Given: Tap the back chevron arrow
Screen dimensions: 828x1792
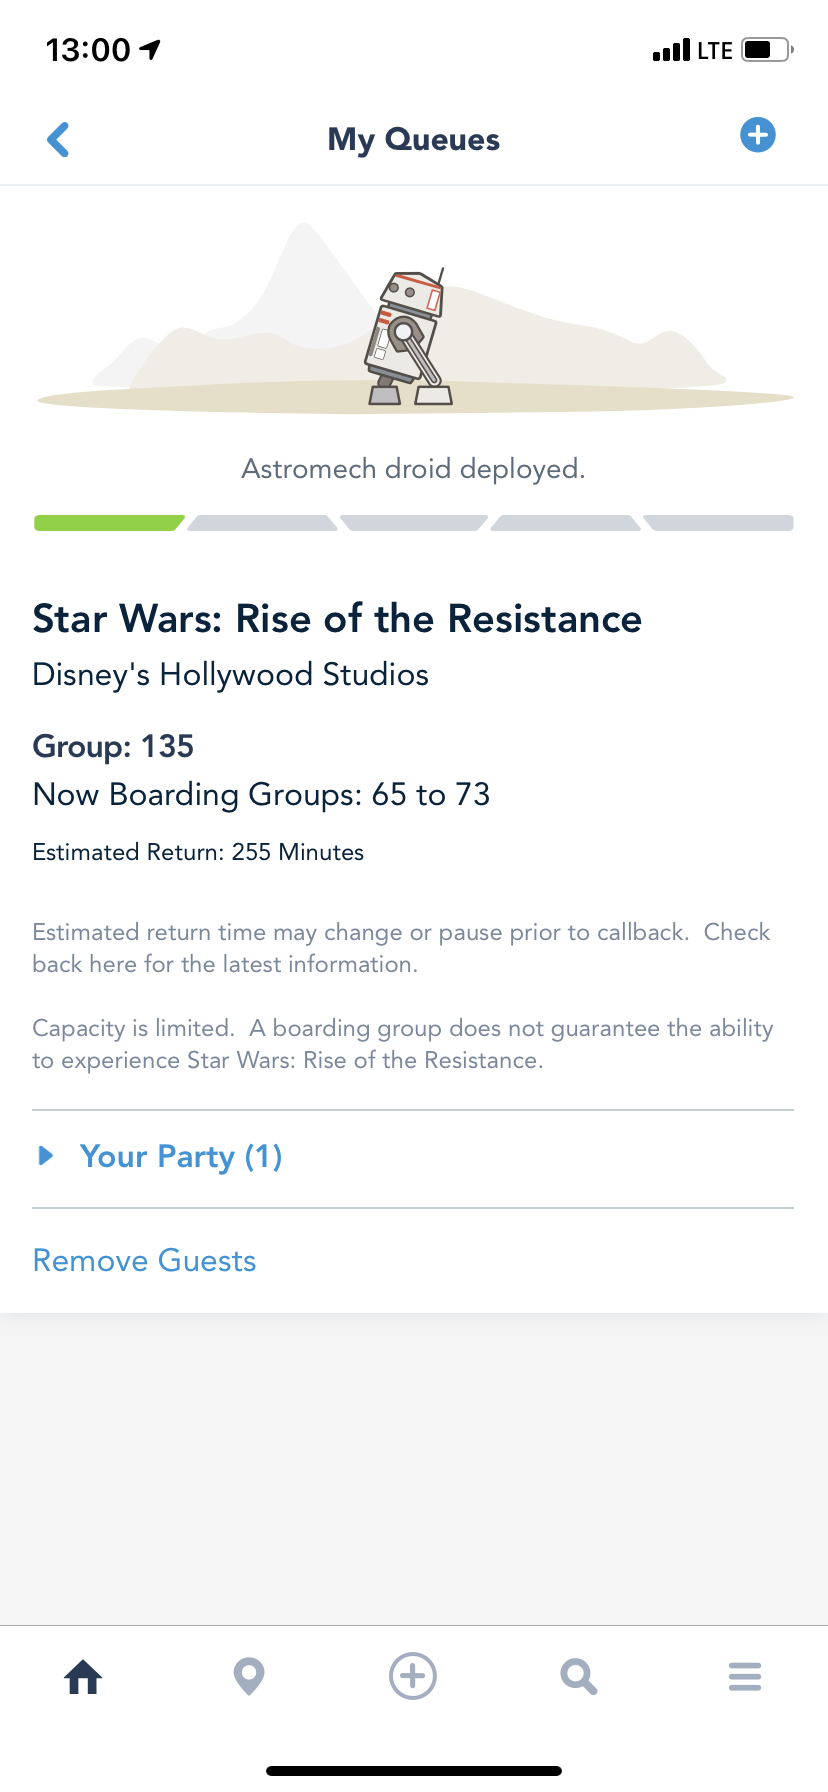Looking at the screenshot, I should pos(59,140).
